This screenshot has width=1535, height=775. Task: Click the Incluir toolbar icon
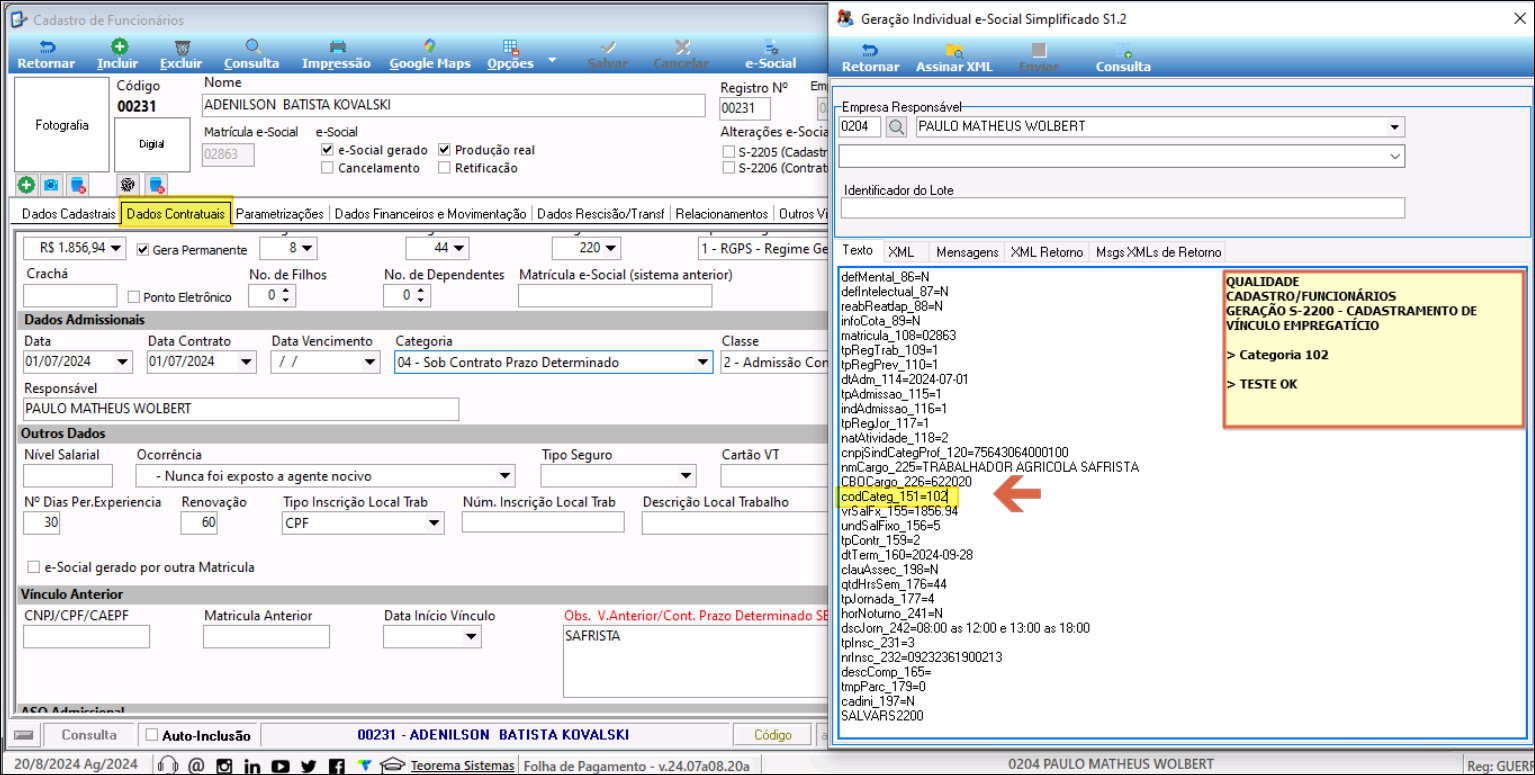coord(118,47)
